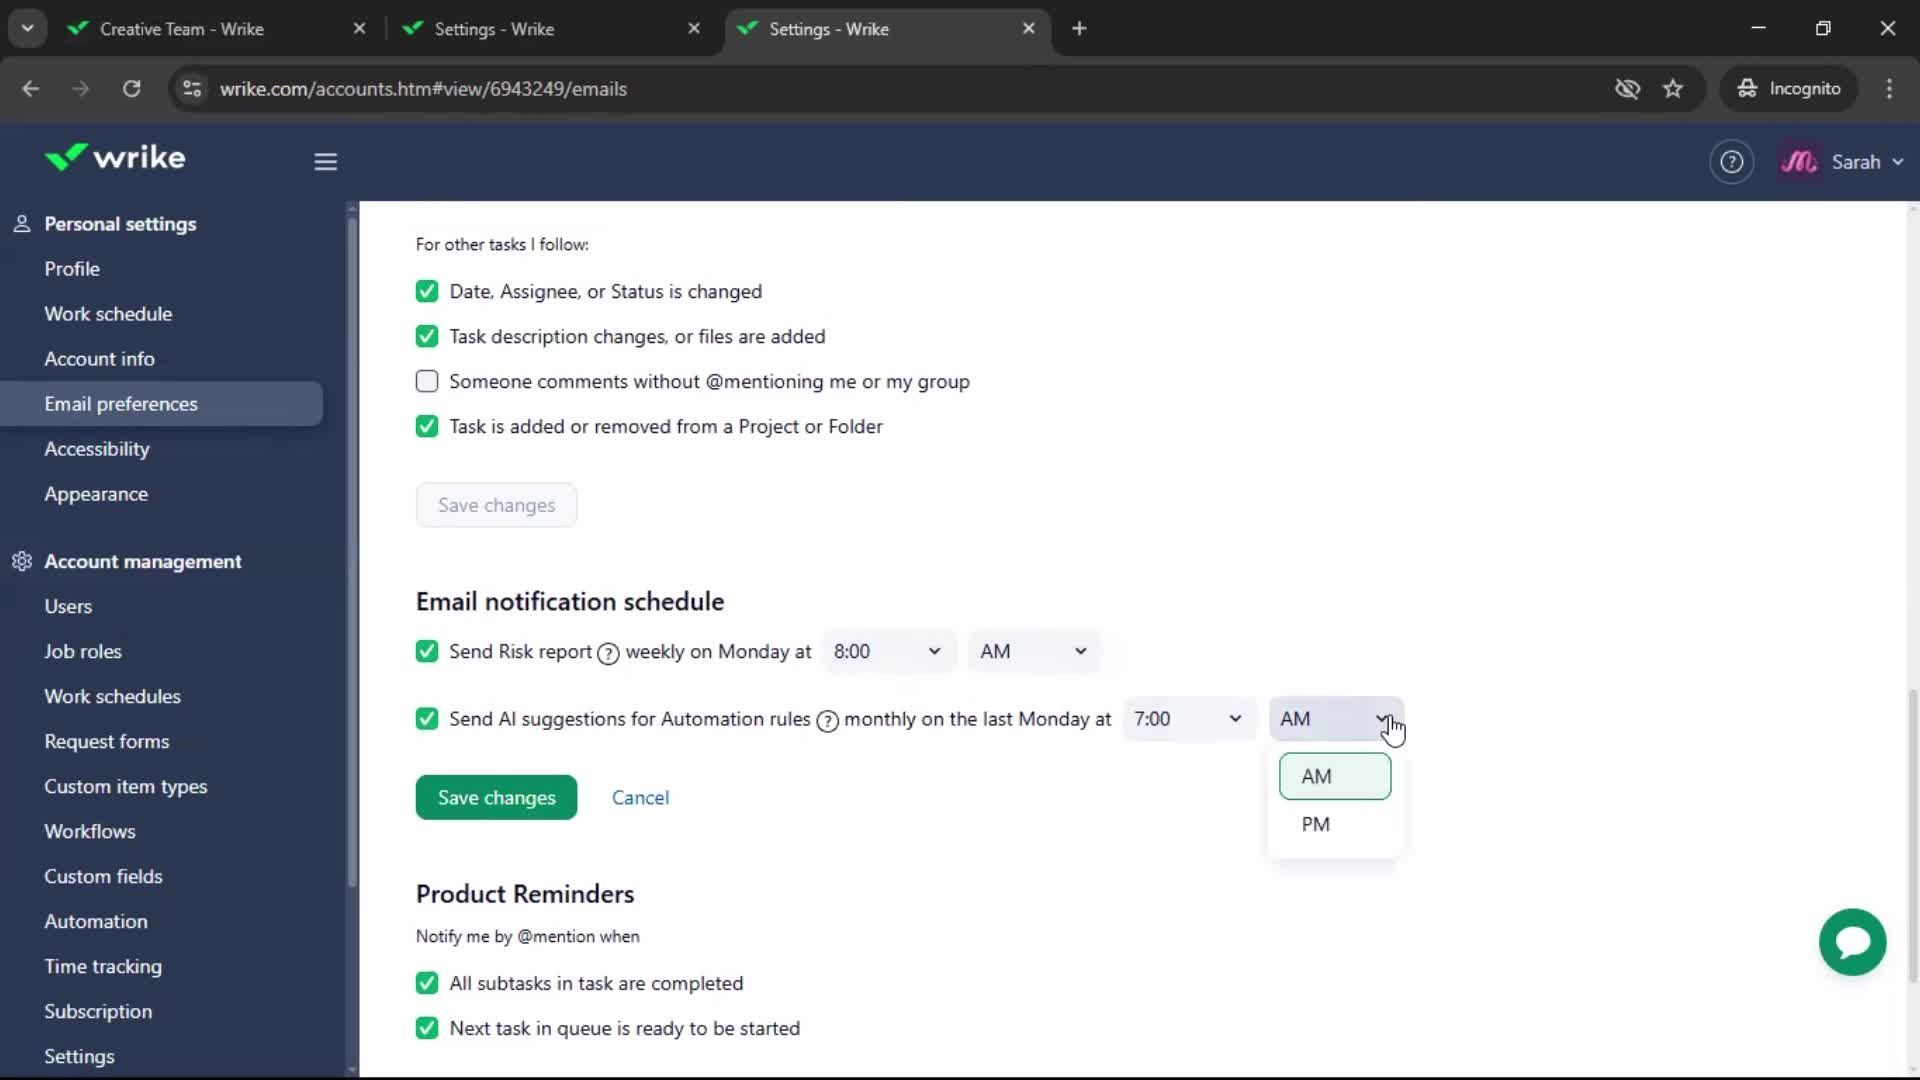Open the 8:00 time dropdown
The height and width of the screenshot is (1080, 1920).
[887, 651]
